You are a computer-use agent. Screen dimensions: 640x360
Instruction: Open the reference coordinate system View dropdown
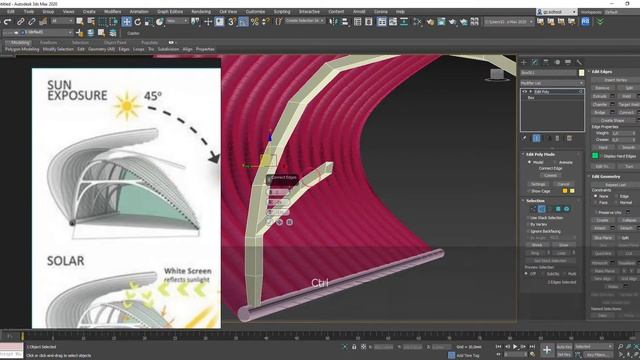coord(177,21)
